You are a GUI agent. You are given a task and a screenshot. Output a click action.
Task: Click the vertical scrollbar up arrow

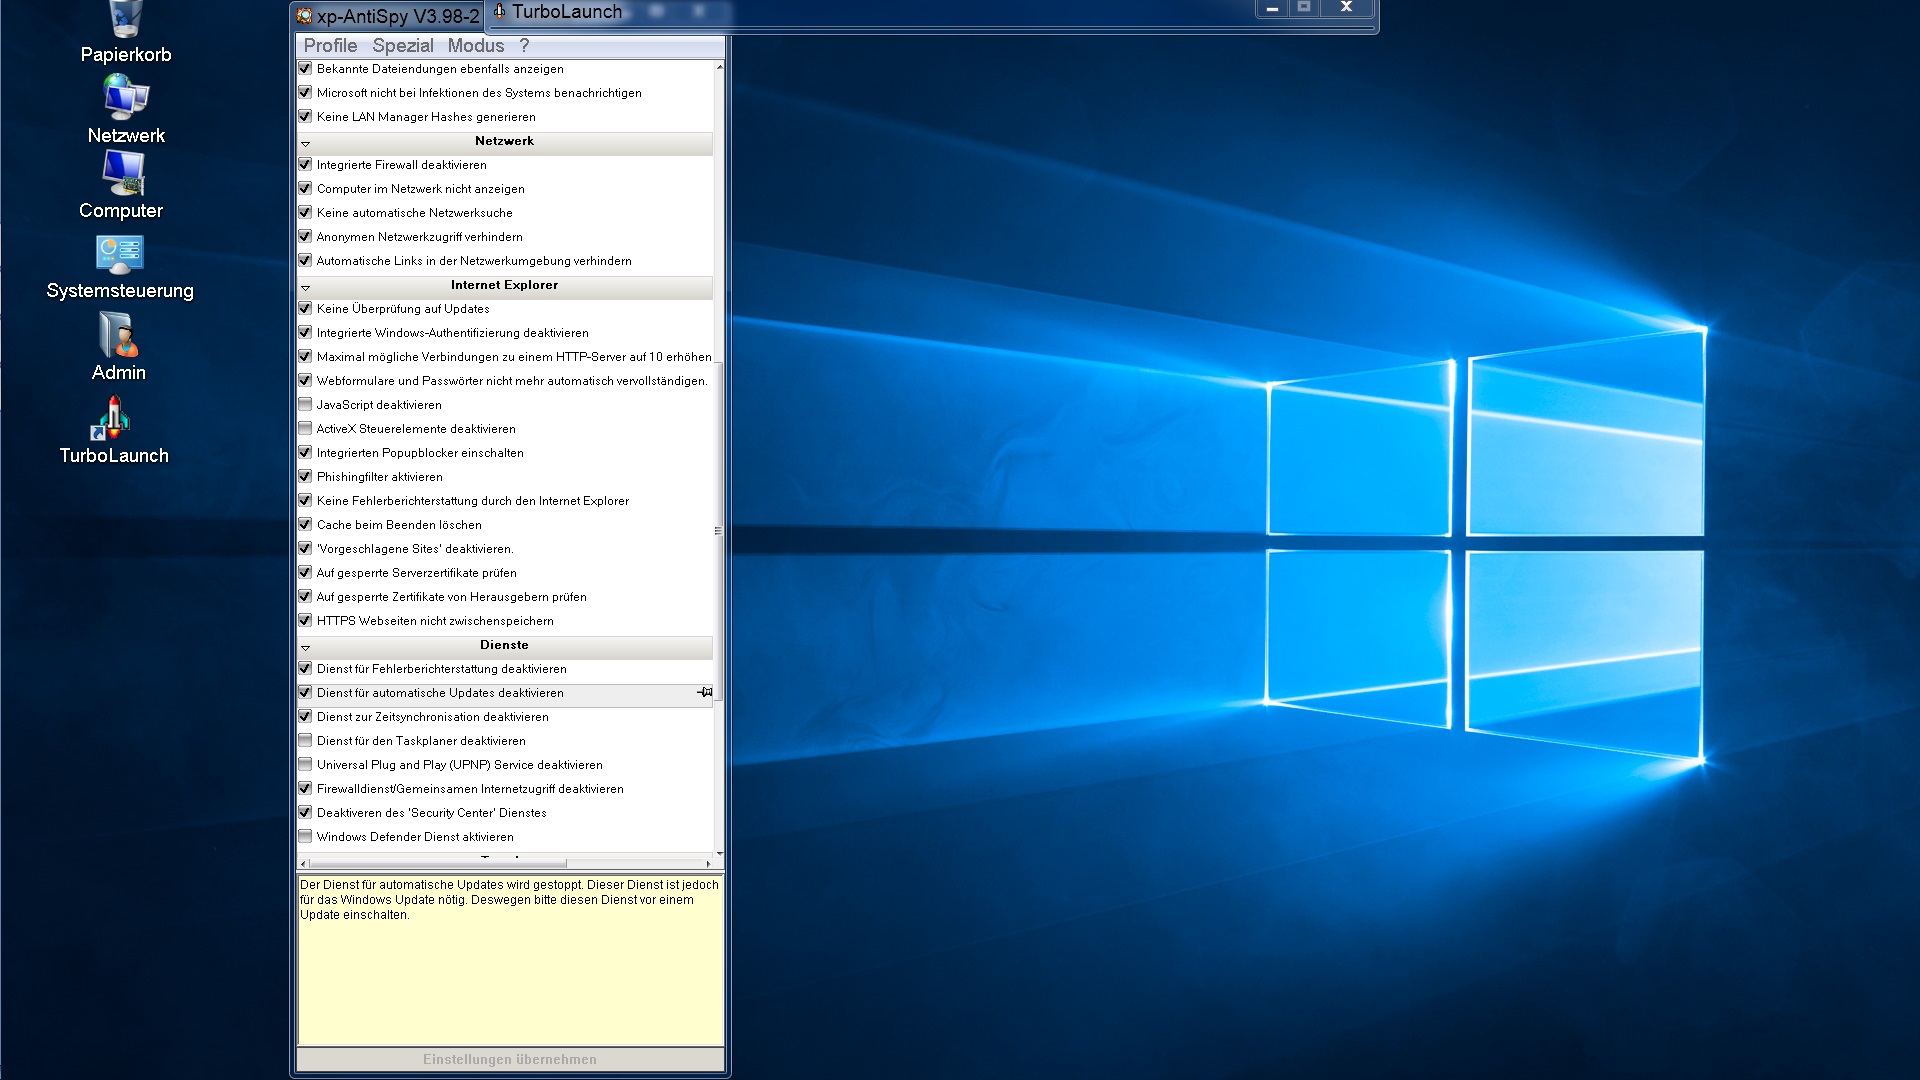coord(719,67)
